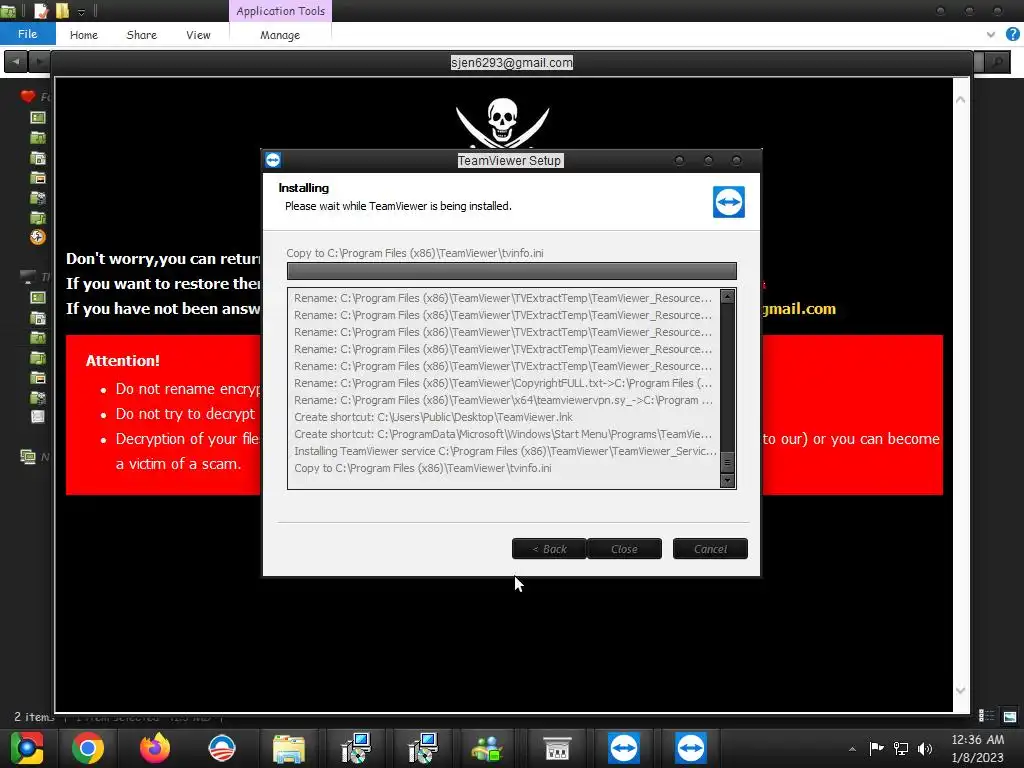Screen dimensions: 1024x768
Task: Click the Application Tools contextual tab
Action: 280,11
